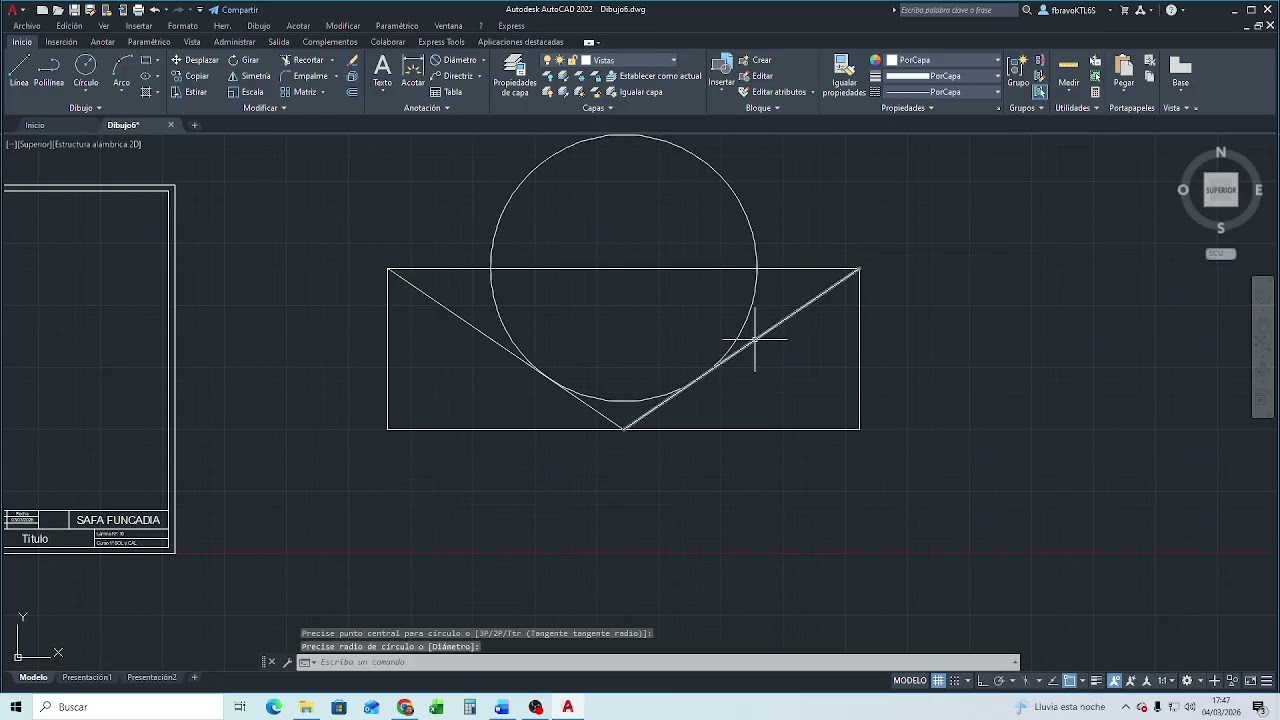Click Crear block button

[x=755, y=60]
